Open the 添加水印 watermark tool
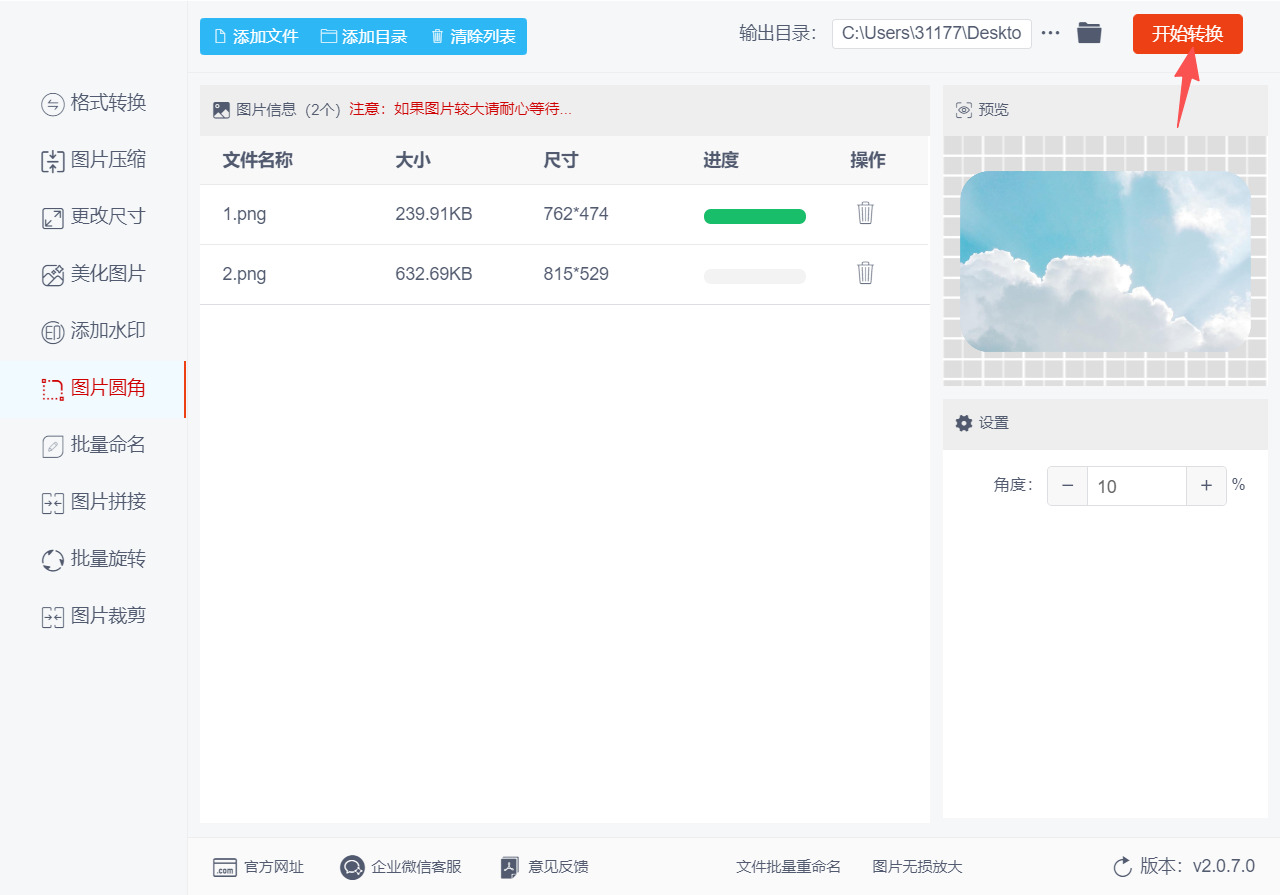Viewport: 1280px width, 895px height. (x=95, y=331)
